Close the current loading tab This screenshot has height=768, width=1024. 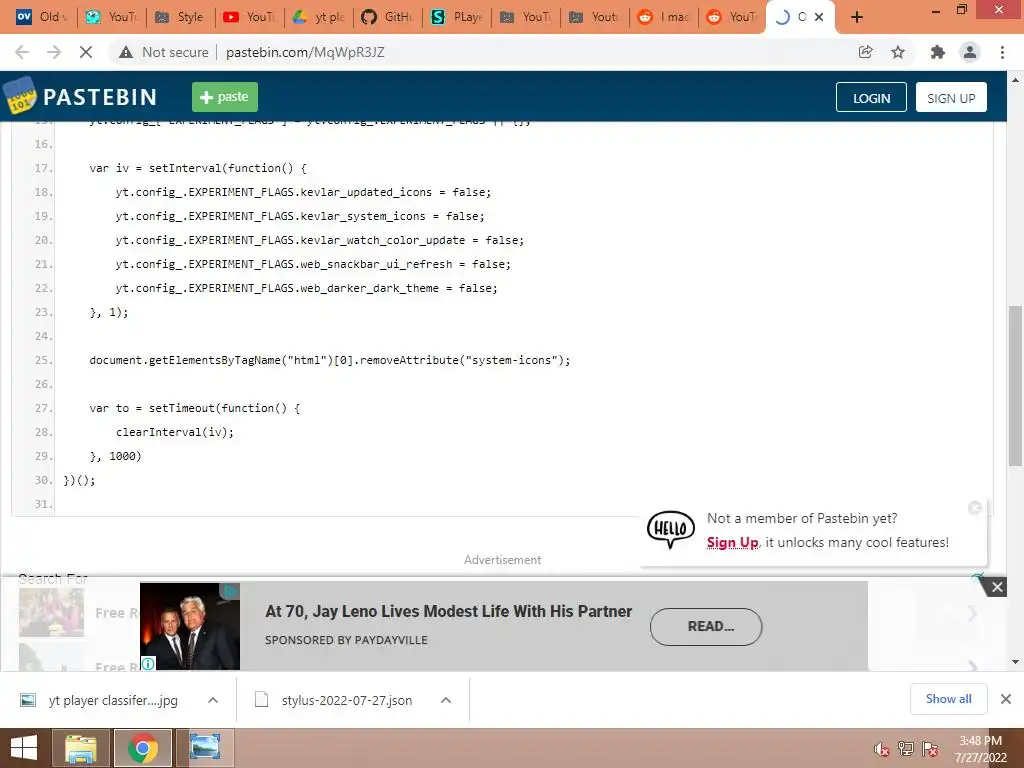[819, 17]
